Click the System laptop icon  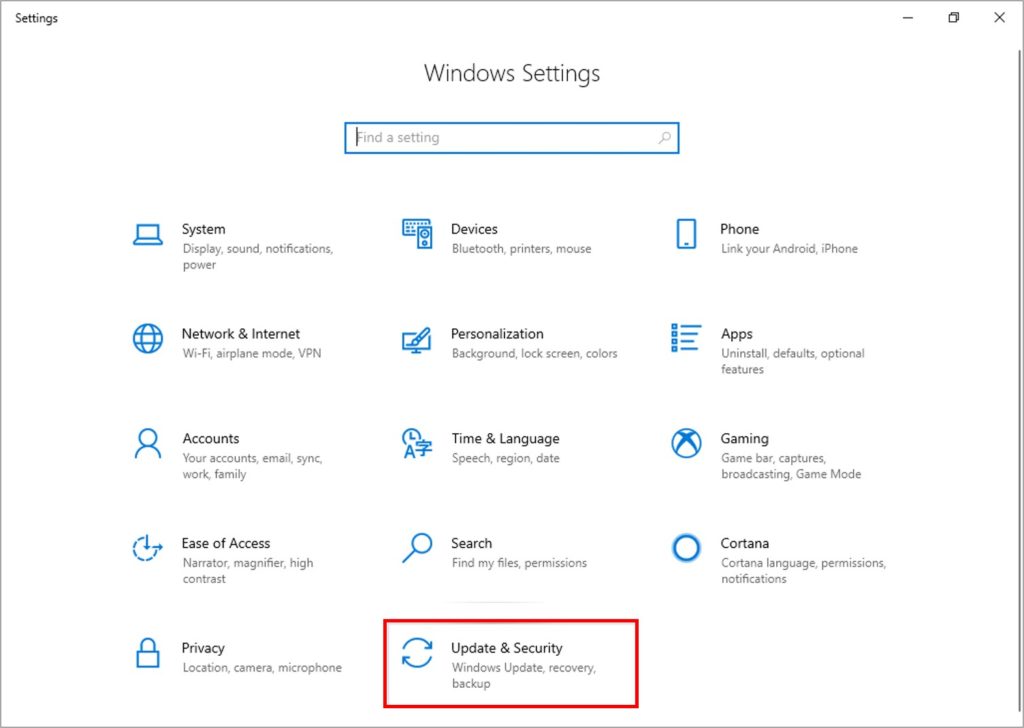tap(148, 234)
